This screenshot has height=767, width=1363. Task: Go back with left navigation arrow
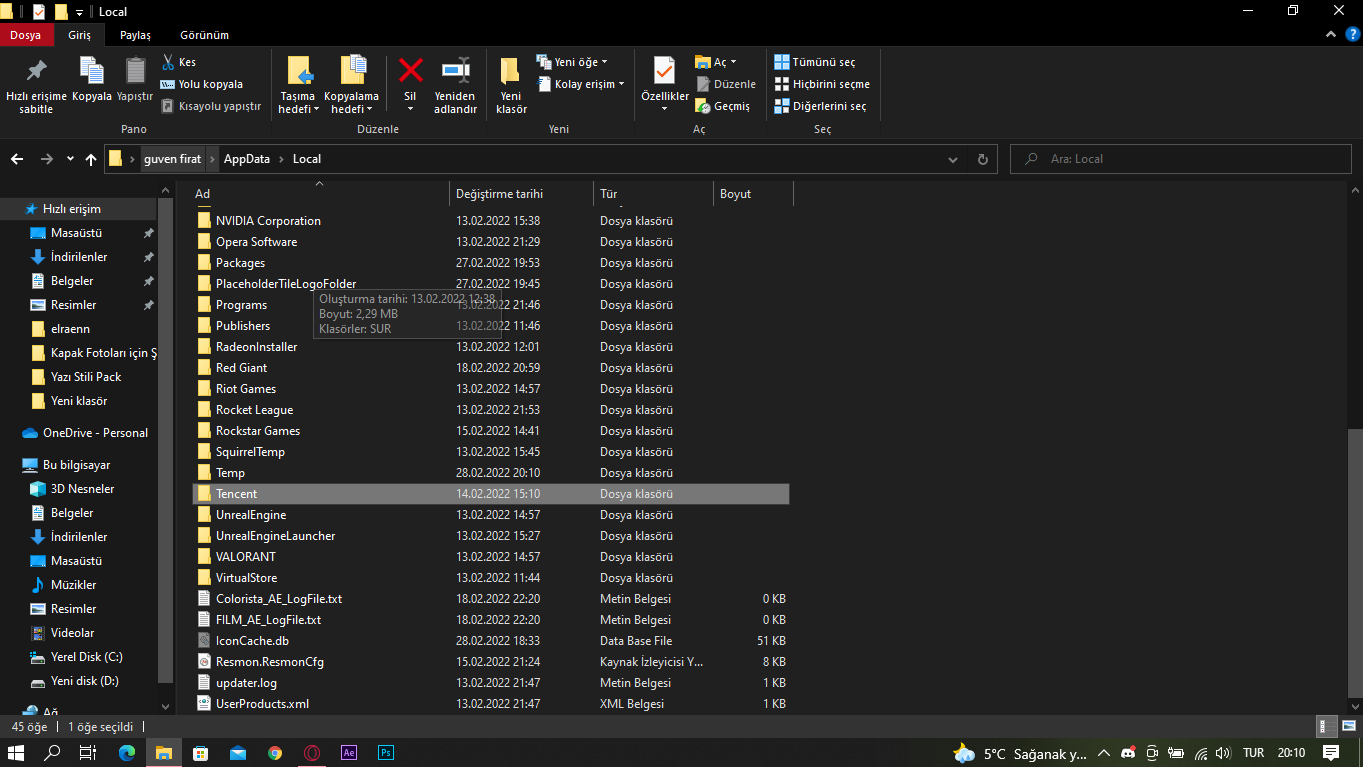click(17, 159)
